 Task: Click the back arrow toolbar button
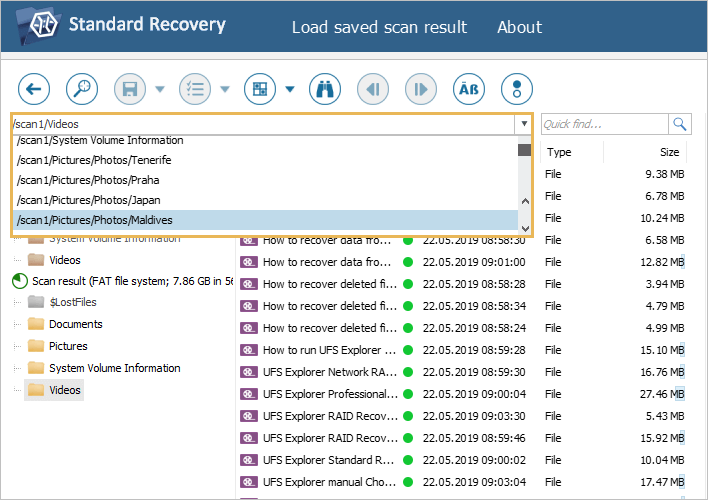[34, 89]
